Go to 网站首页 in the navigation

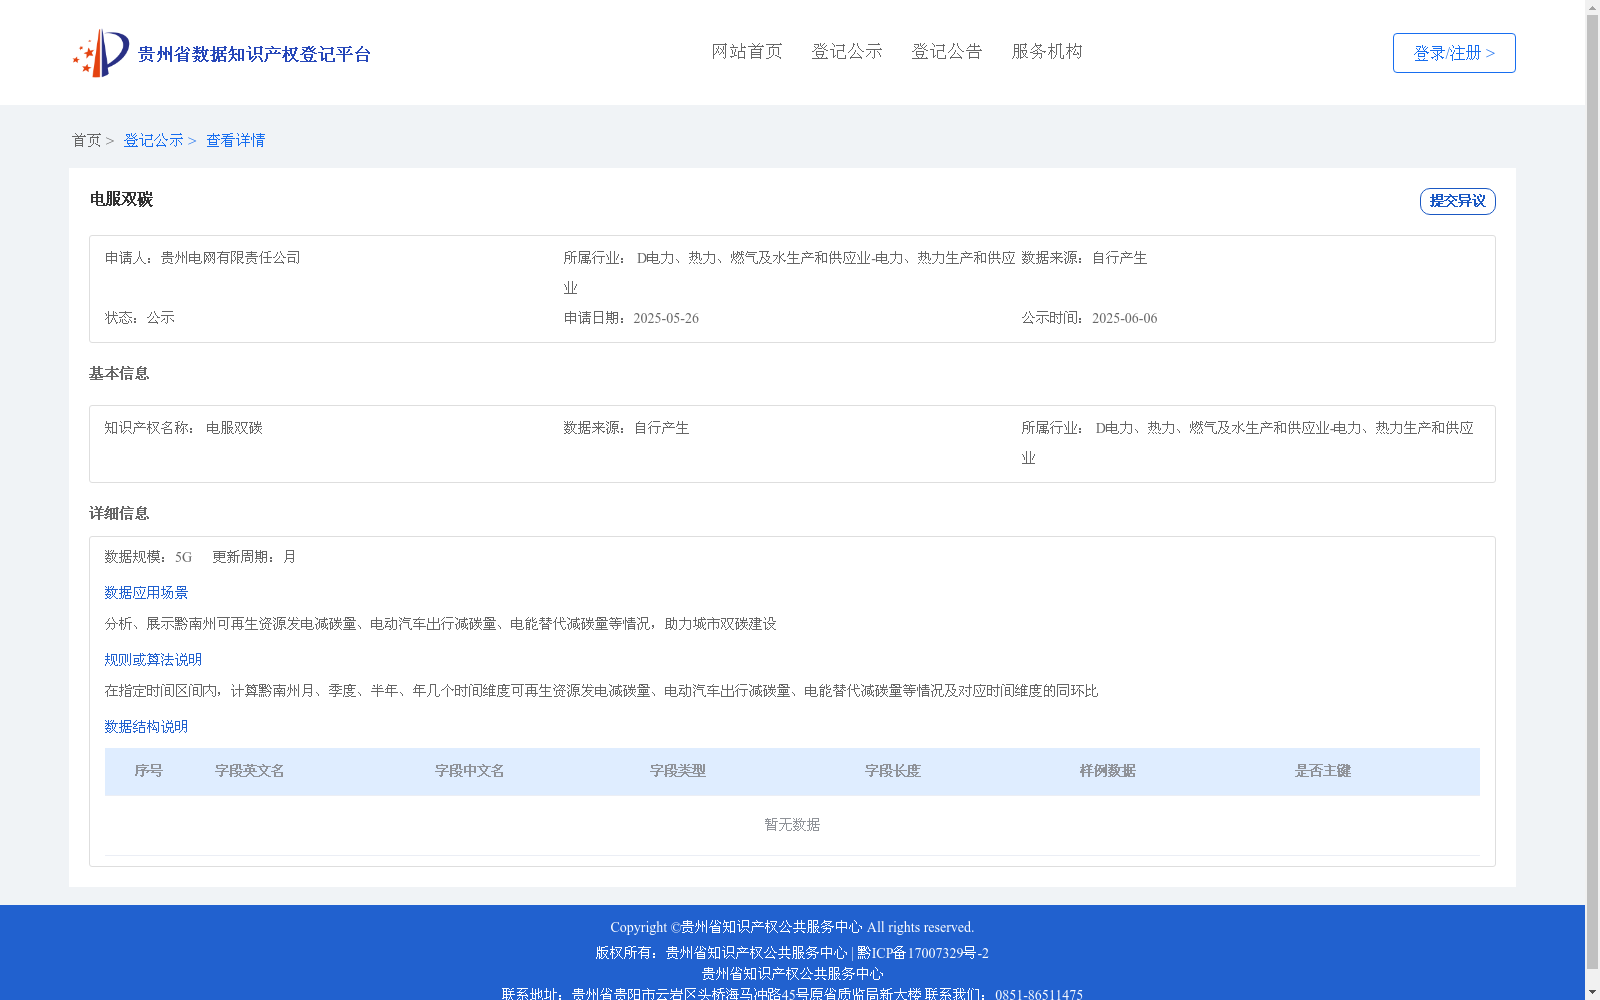(747, 51)
